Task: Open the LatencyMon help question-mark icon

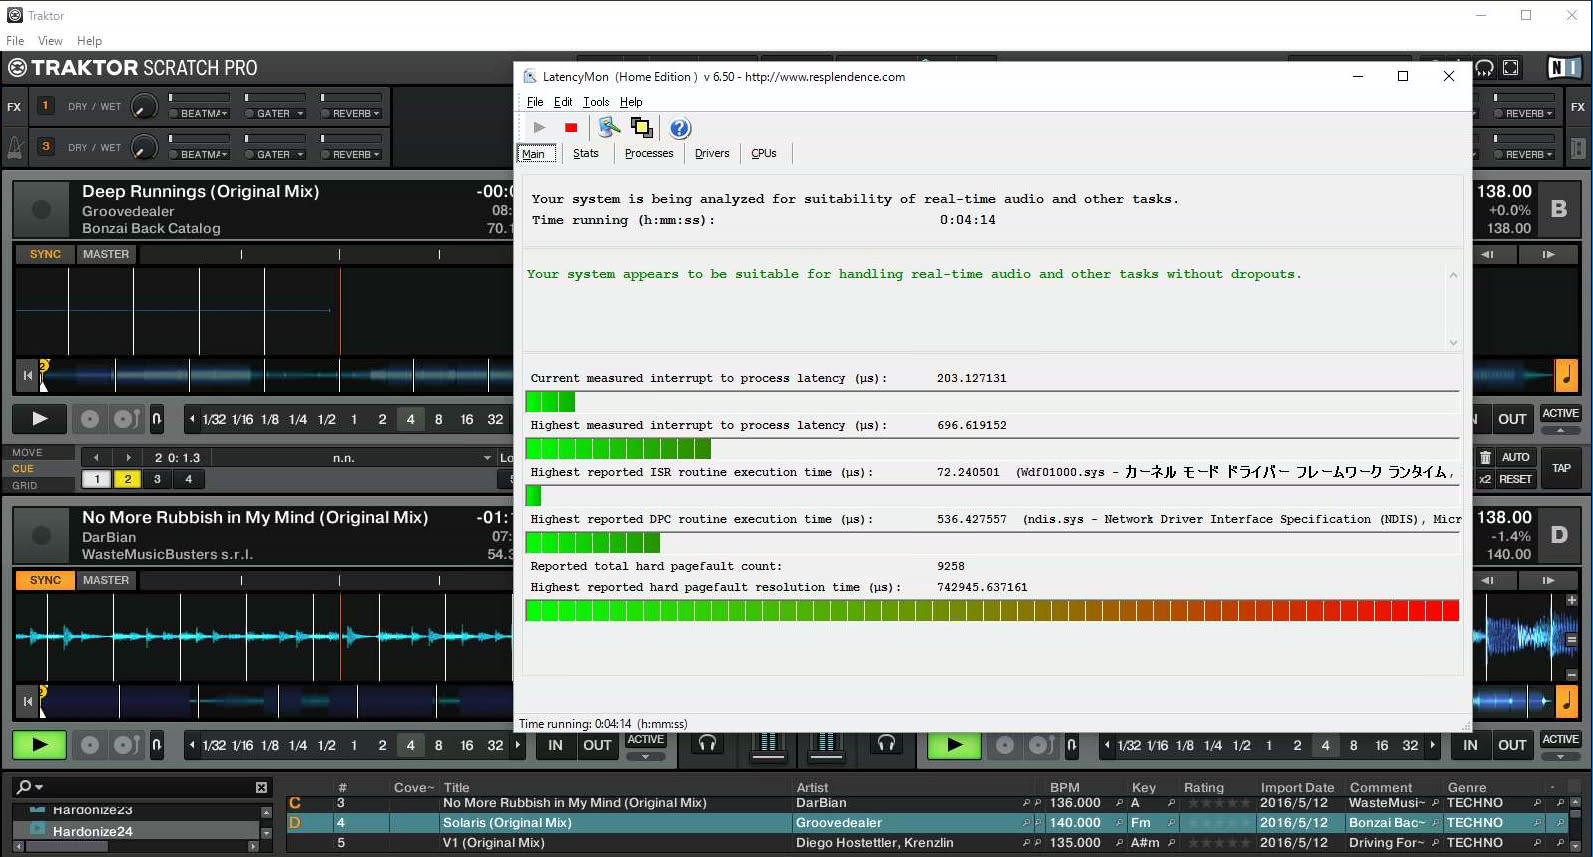Action: click(x=680, y=128)
